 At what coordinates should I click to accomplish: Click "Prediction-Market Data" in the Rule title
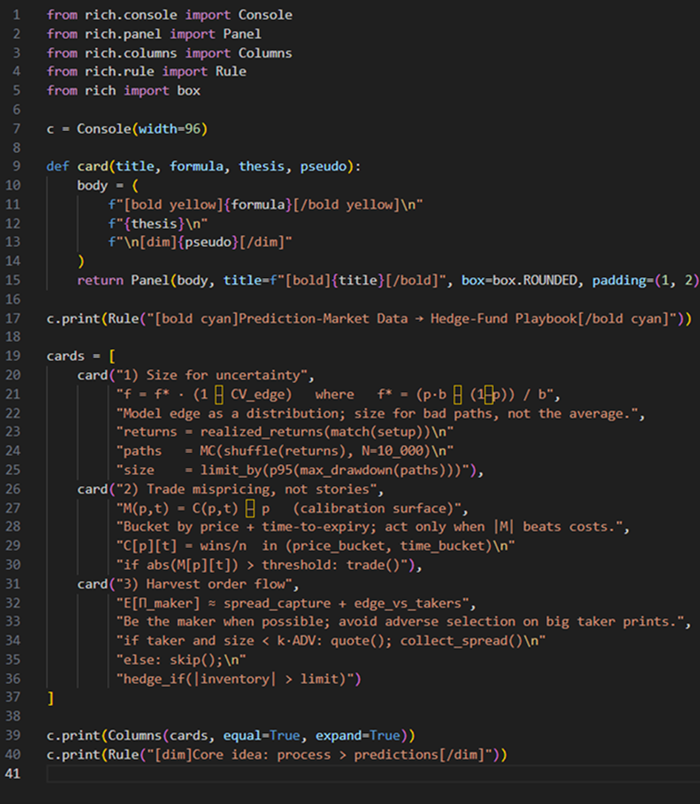[323, 319]
